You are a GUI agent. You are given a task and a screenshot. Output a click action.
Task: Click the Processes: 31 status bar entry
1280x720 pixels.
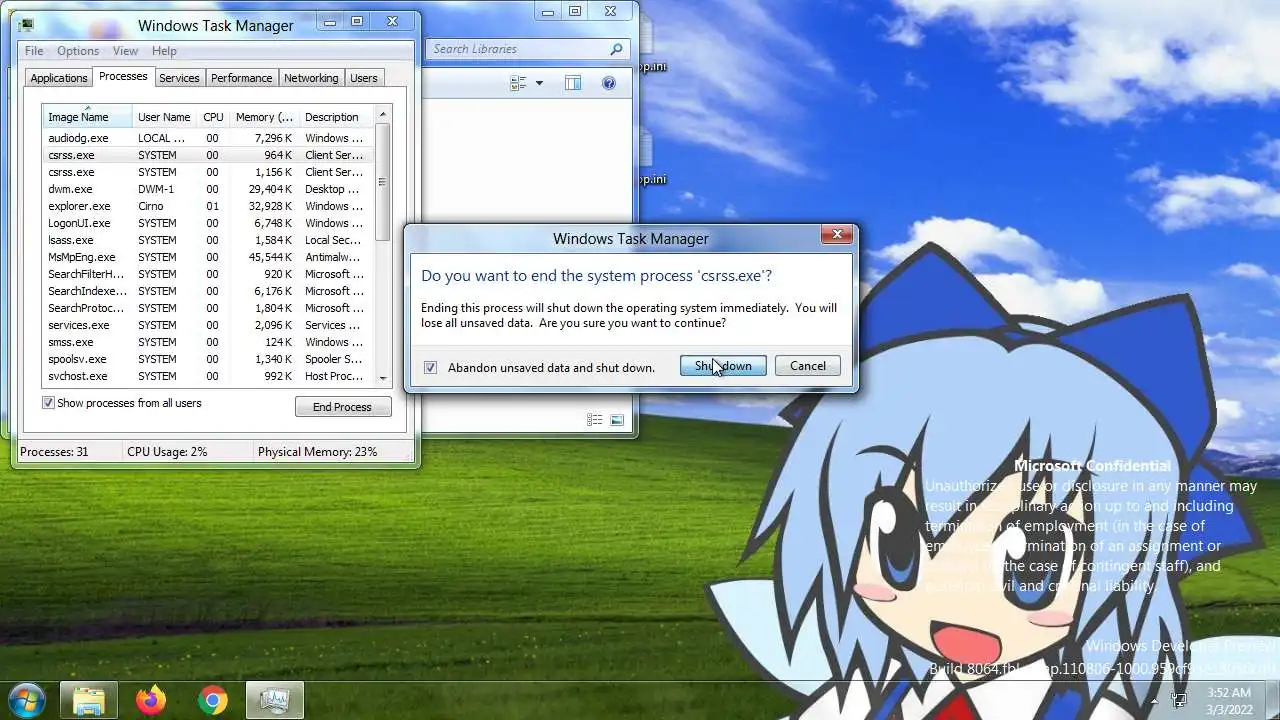pos(54,452)
